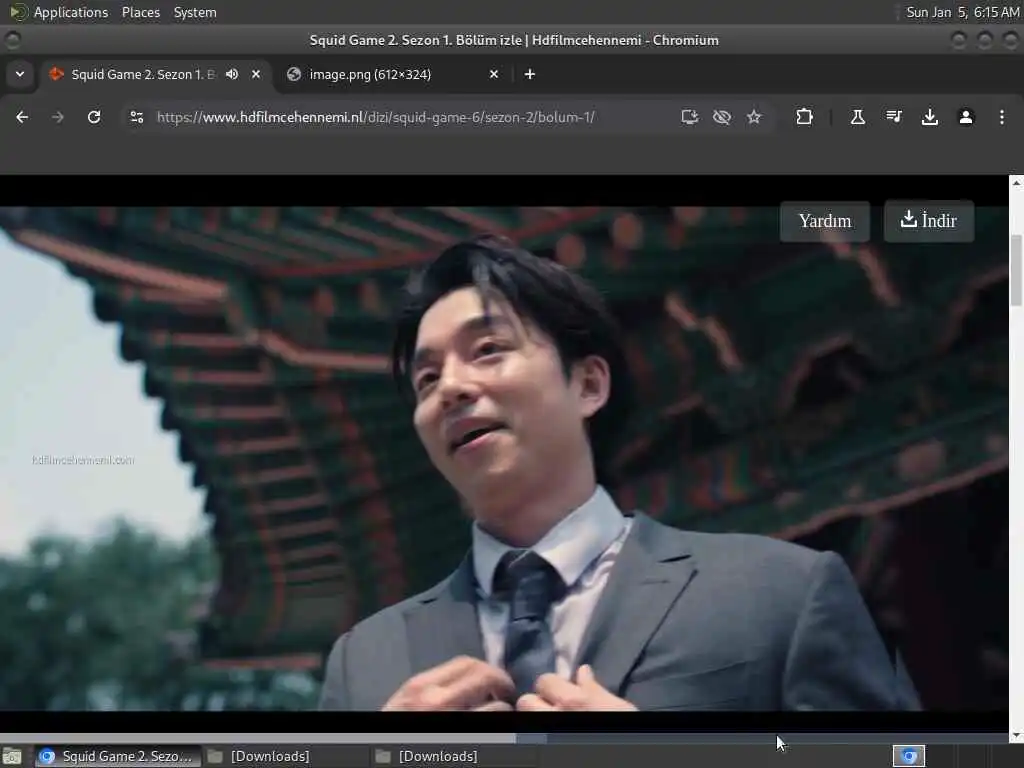Click the scrollbar up arrow
The height and width of the screenshot is (768, 1024).
[x=1016, y=184]
